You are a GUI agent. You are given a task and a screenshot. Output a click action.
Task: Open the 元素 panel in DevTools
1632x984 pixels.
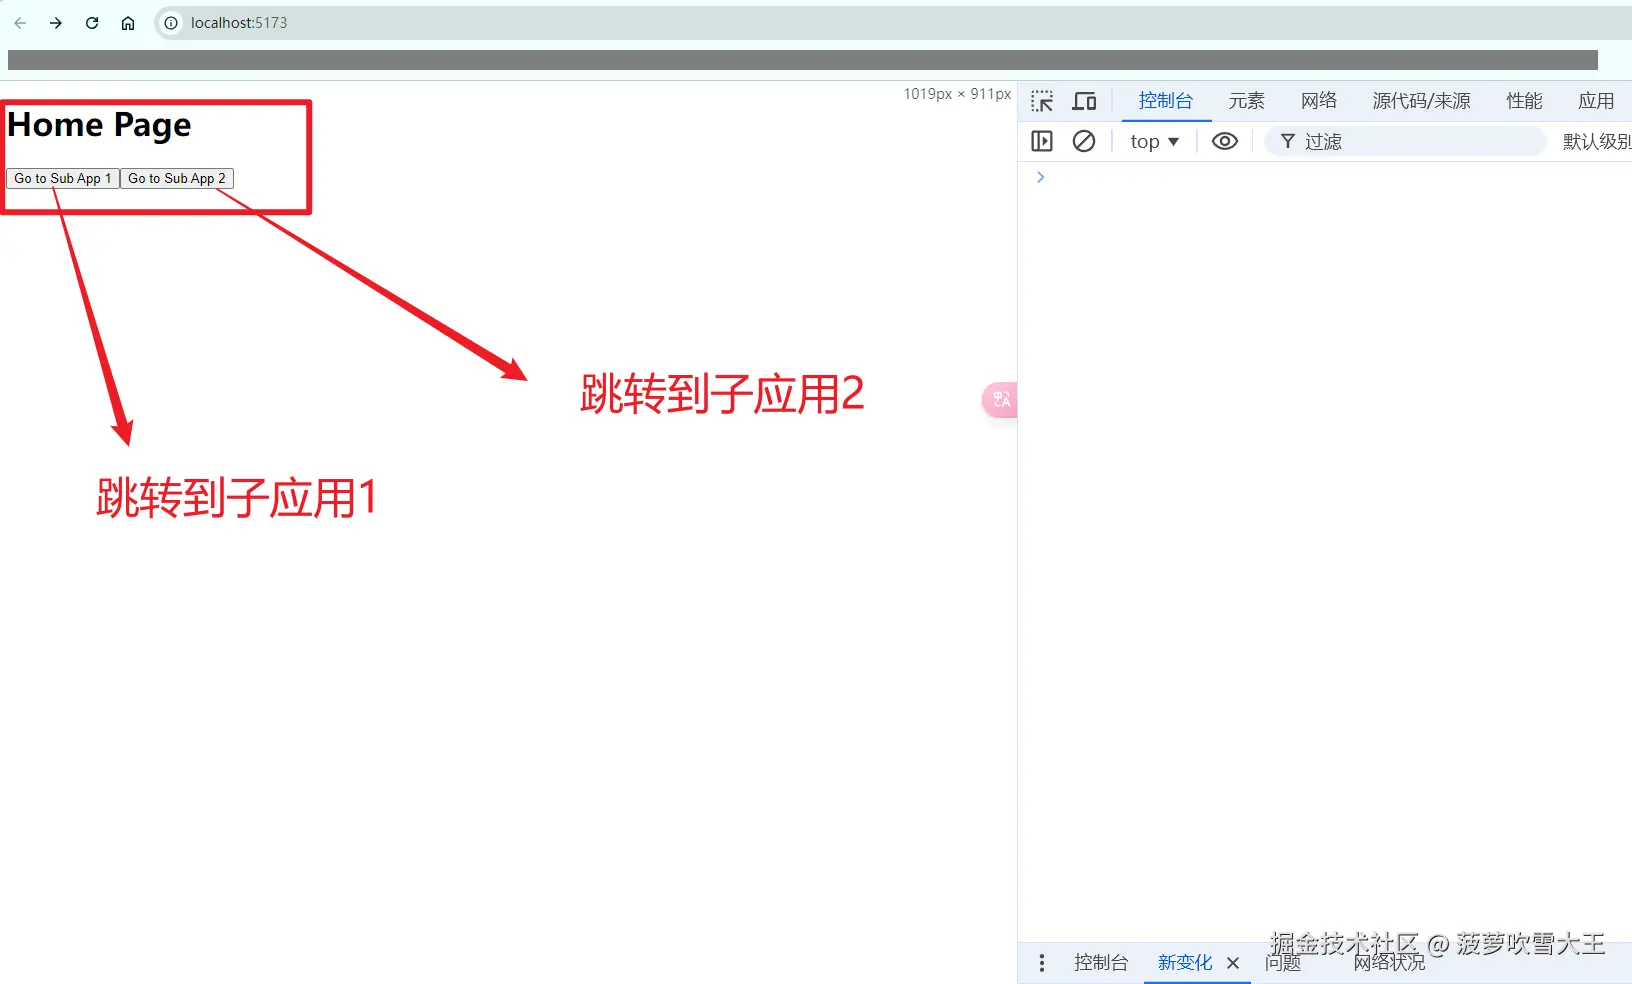point(1246,100)
